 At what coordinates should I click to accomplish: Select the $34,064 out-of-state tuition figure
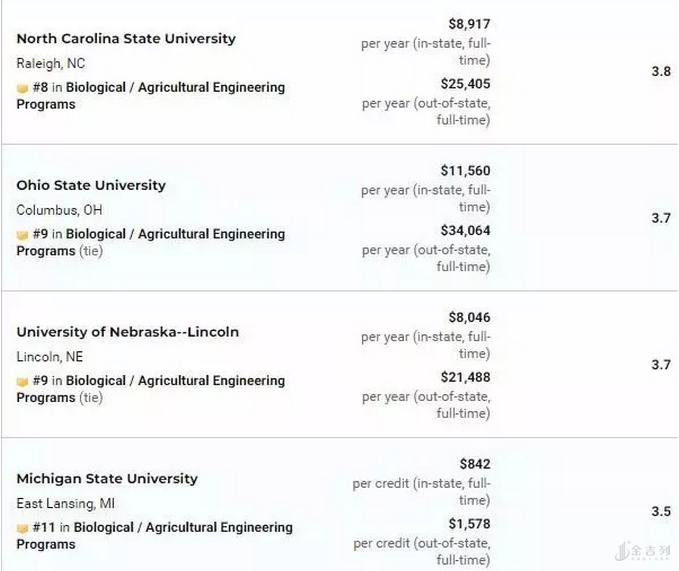[x=465, y=230]
